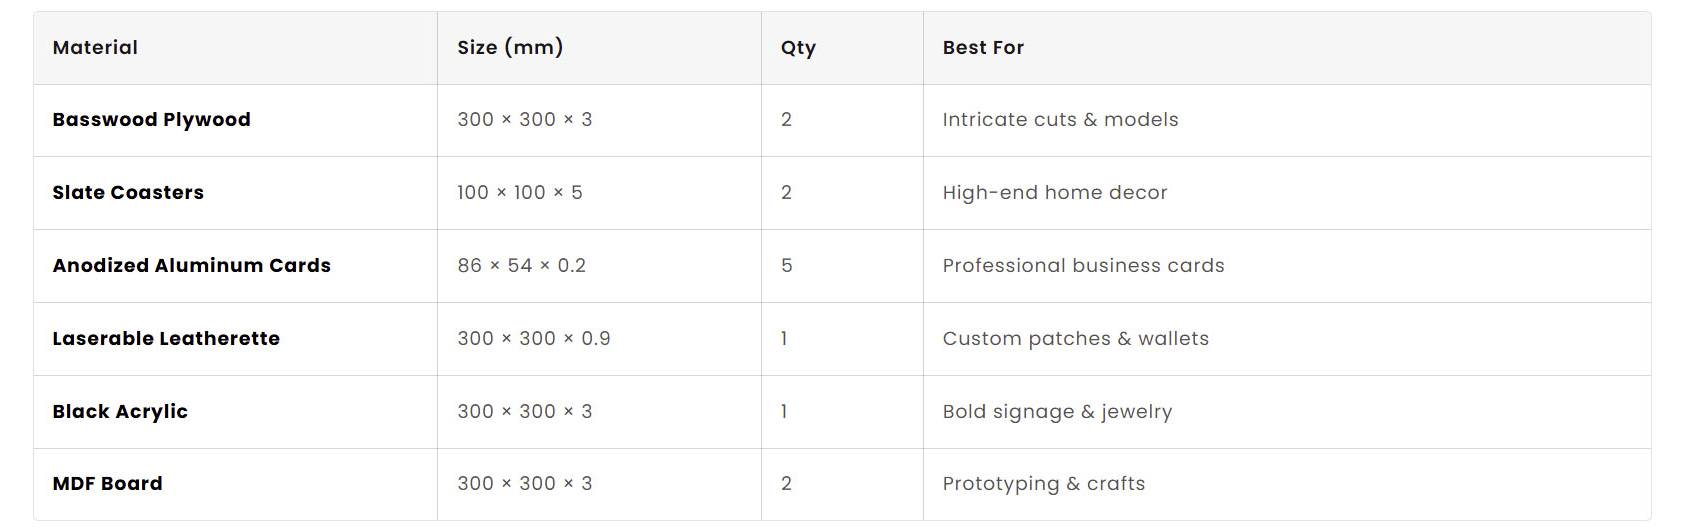This screenshot has width=1684, height=531.
Task: Click the 86 × 54 × 0.2 size cell
Action: [522, 265]
